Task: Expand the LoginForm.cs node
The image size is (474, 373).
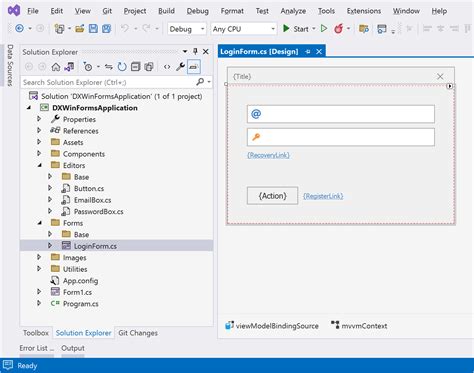Action: (50, 246)
